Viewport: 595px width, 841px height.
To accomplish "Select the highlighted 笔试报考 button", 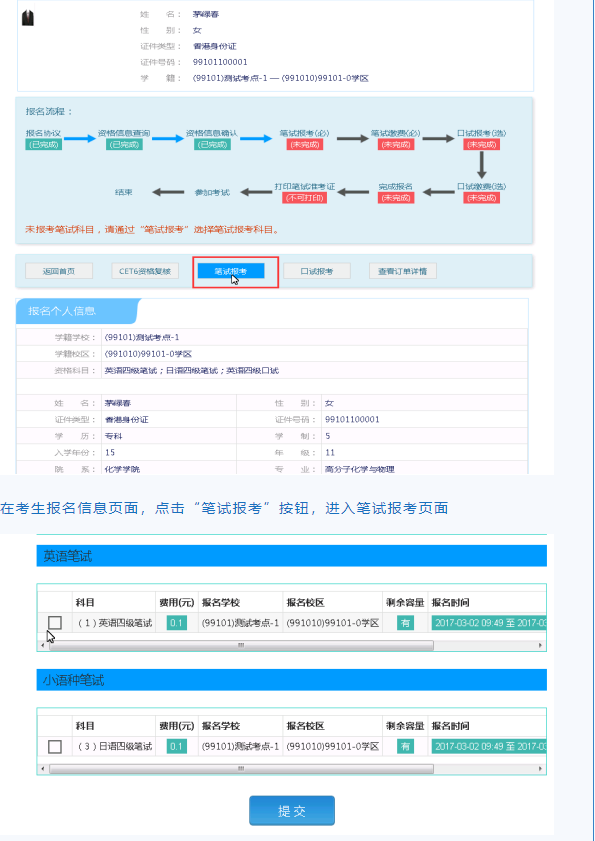I will pos(231,271).
